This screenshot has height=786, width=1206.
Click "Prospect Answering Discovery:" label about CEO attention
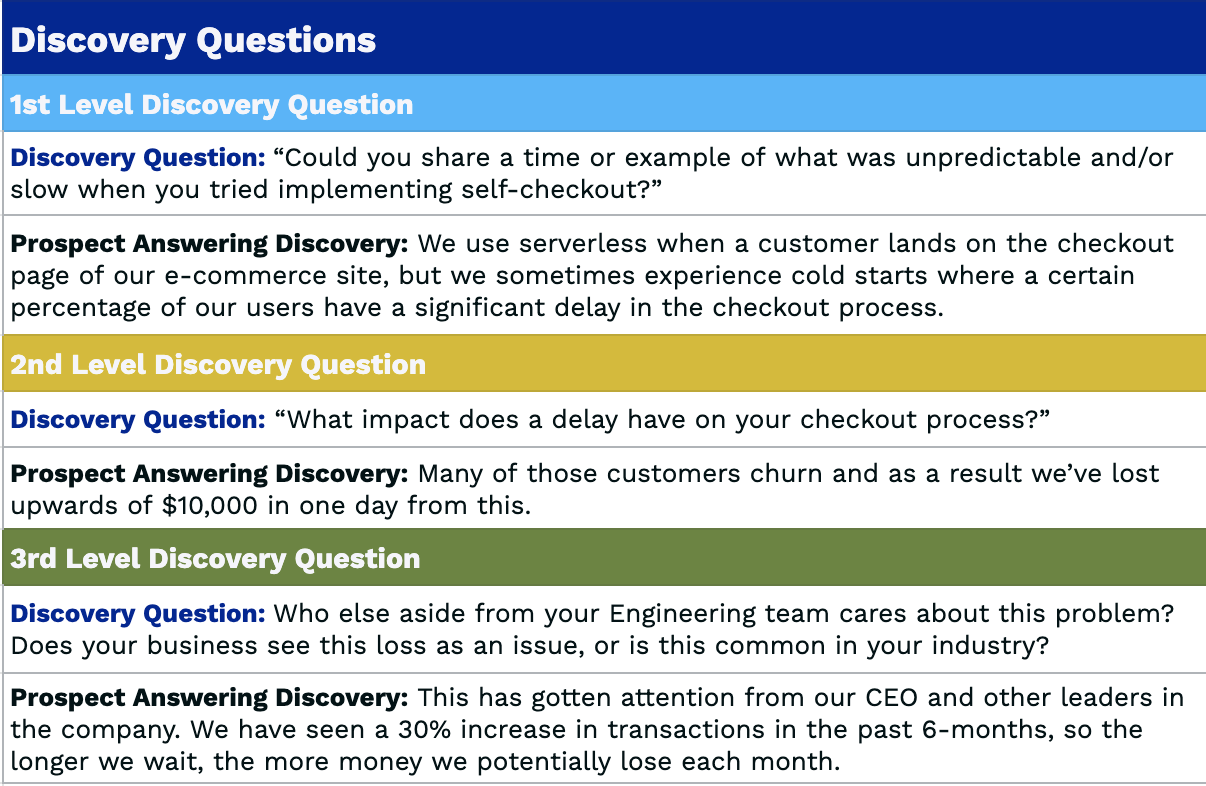[x=210, y=697]
